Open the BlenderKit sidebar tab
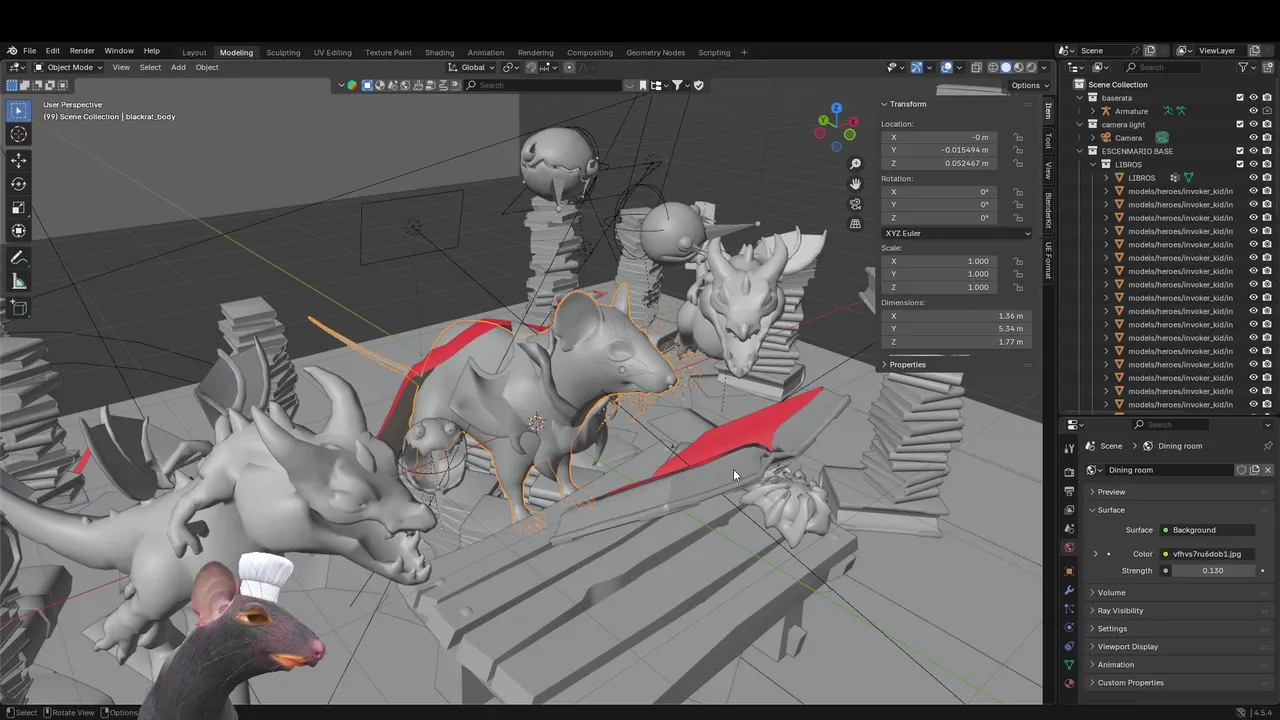The width and height of the screenshot is (1280, 720). click(1048, 210)
